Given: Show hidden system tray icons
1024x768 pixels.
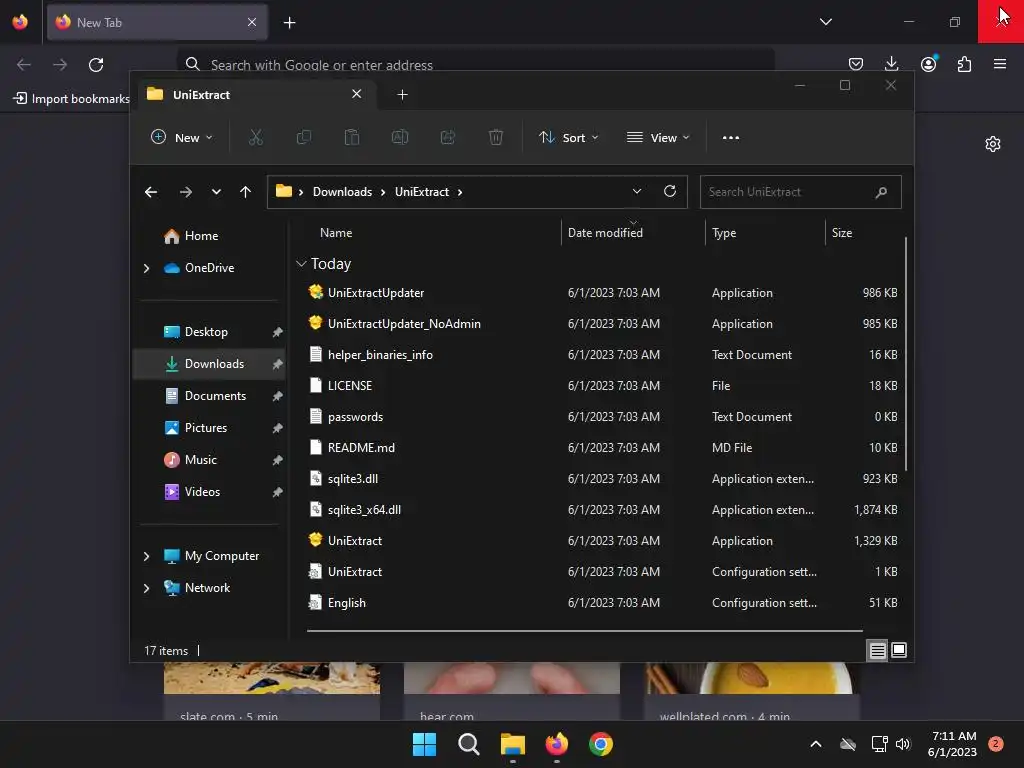Looking at the screenshot, I should (816, 744).
